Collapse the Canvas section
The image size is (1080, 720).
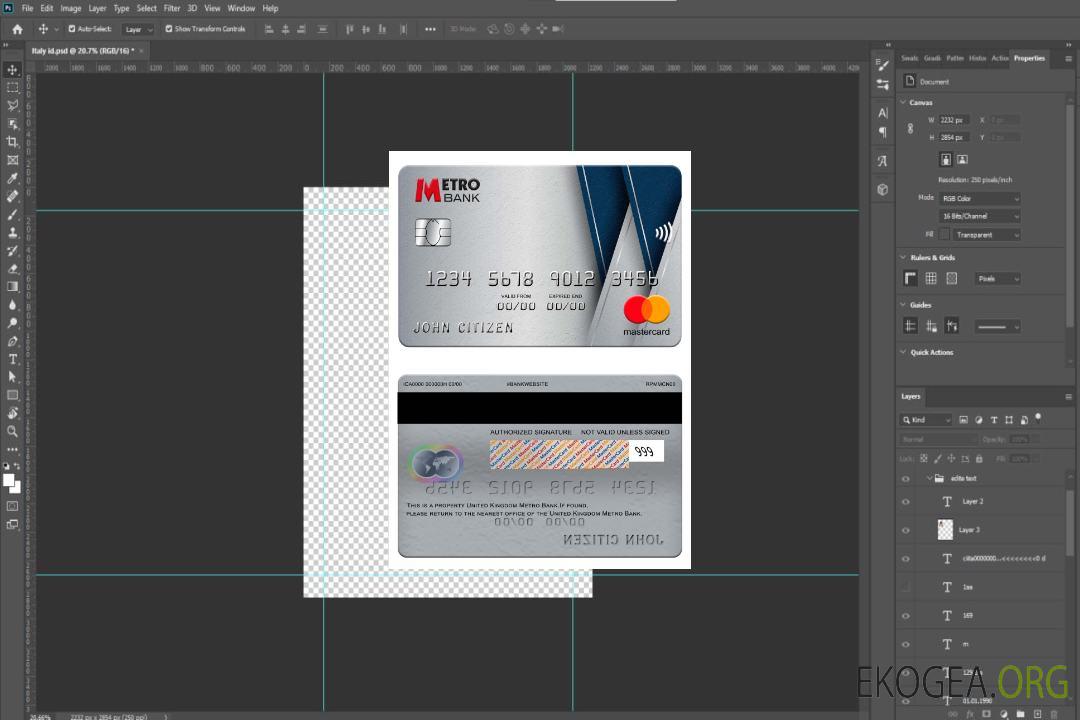[x=903, y=102]
